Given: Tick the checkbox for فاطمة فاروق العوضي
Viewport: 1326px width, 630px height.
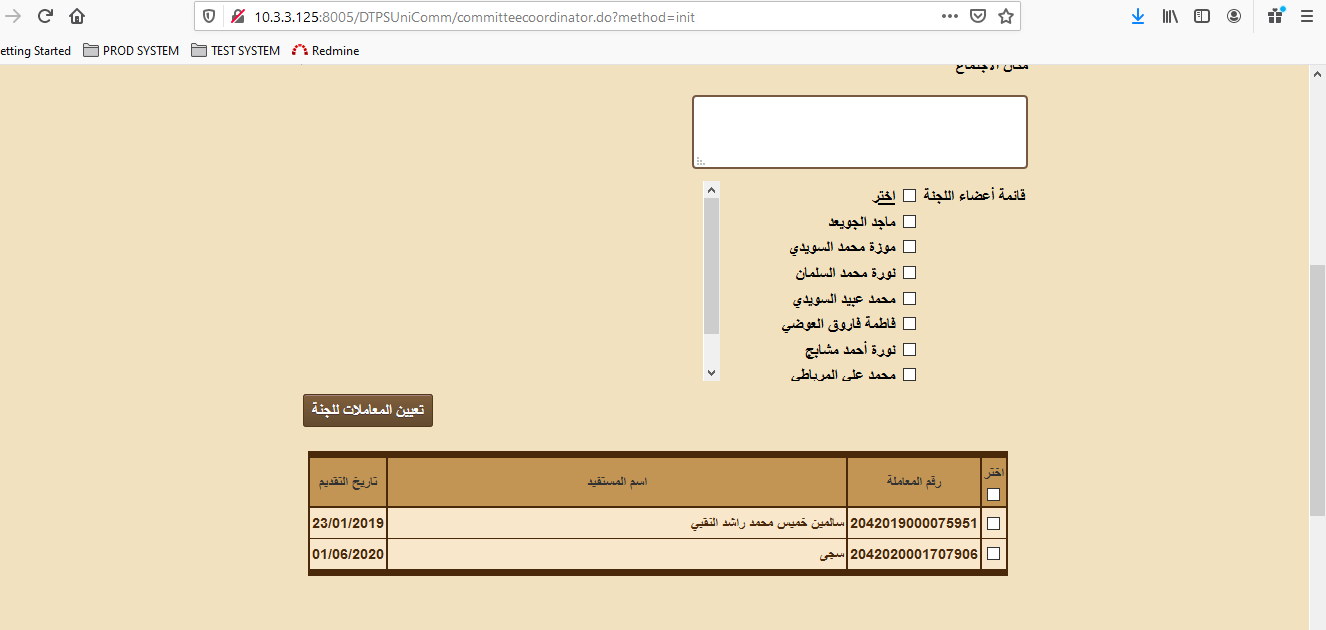Looking at the screenshot, I should coord(910,324).
